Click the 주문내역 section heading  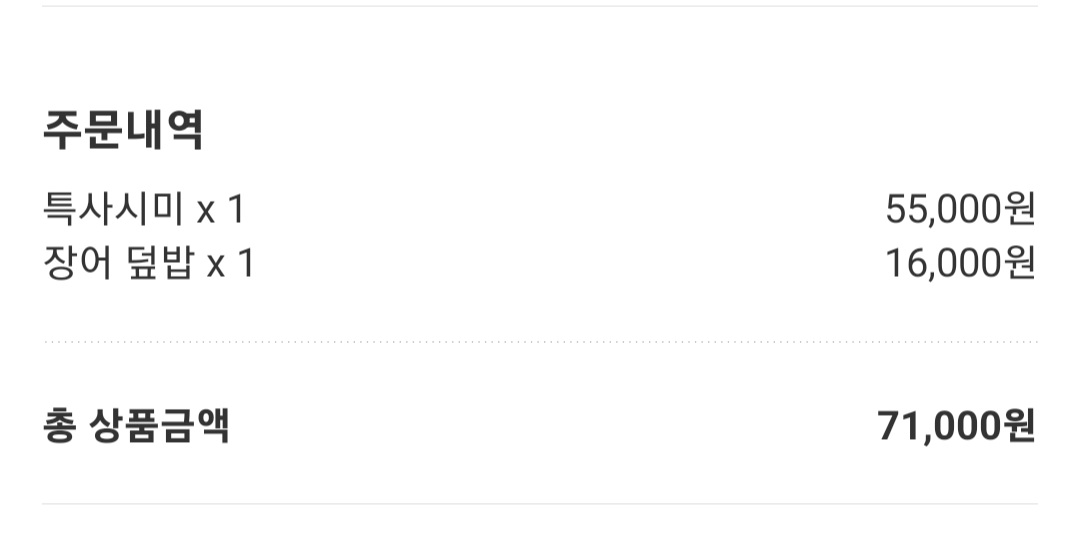click(123, 129)
